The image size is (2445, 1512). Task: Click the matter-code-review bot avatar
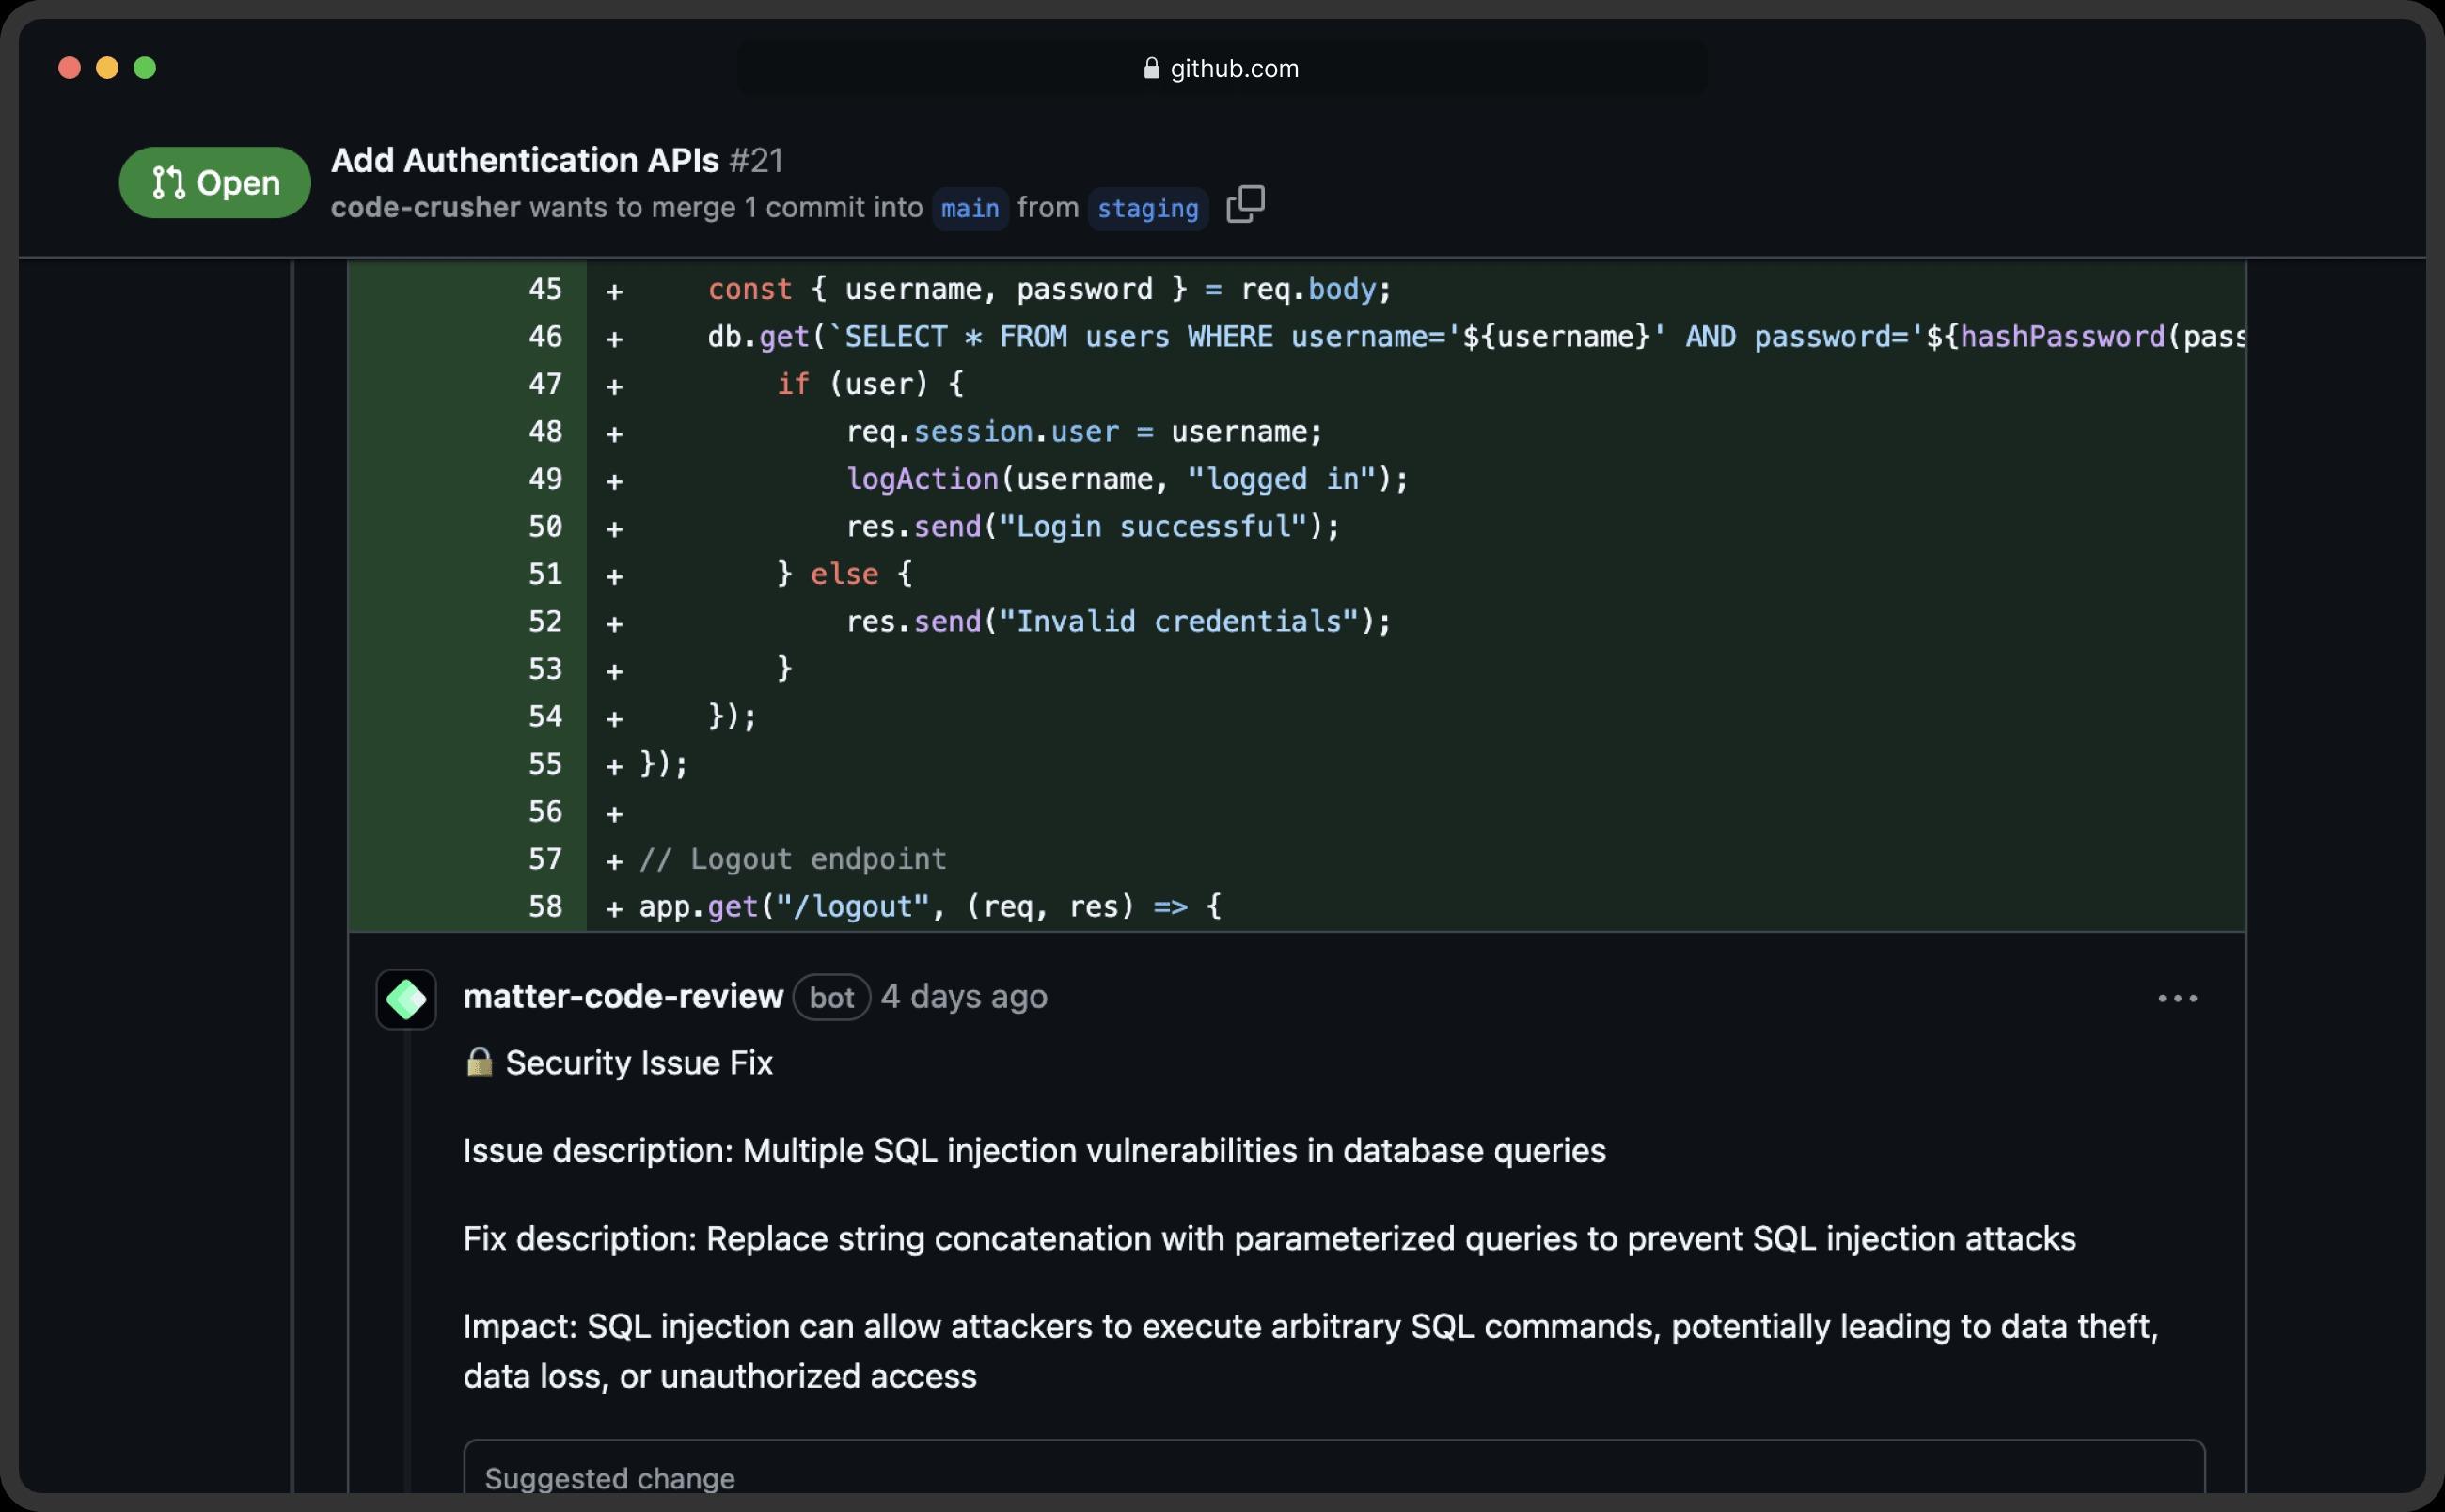coord(406,999)
